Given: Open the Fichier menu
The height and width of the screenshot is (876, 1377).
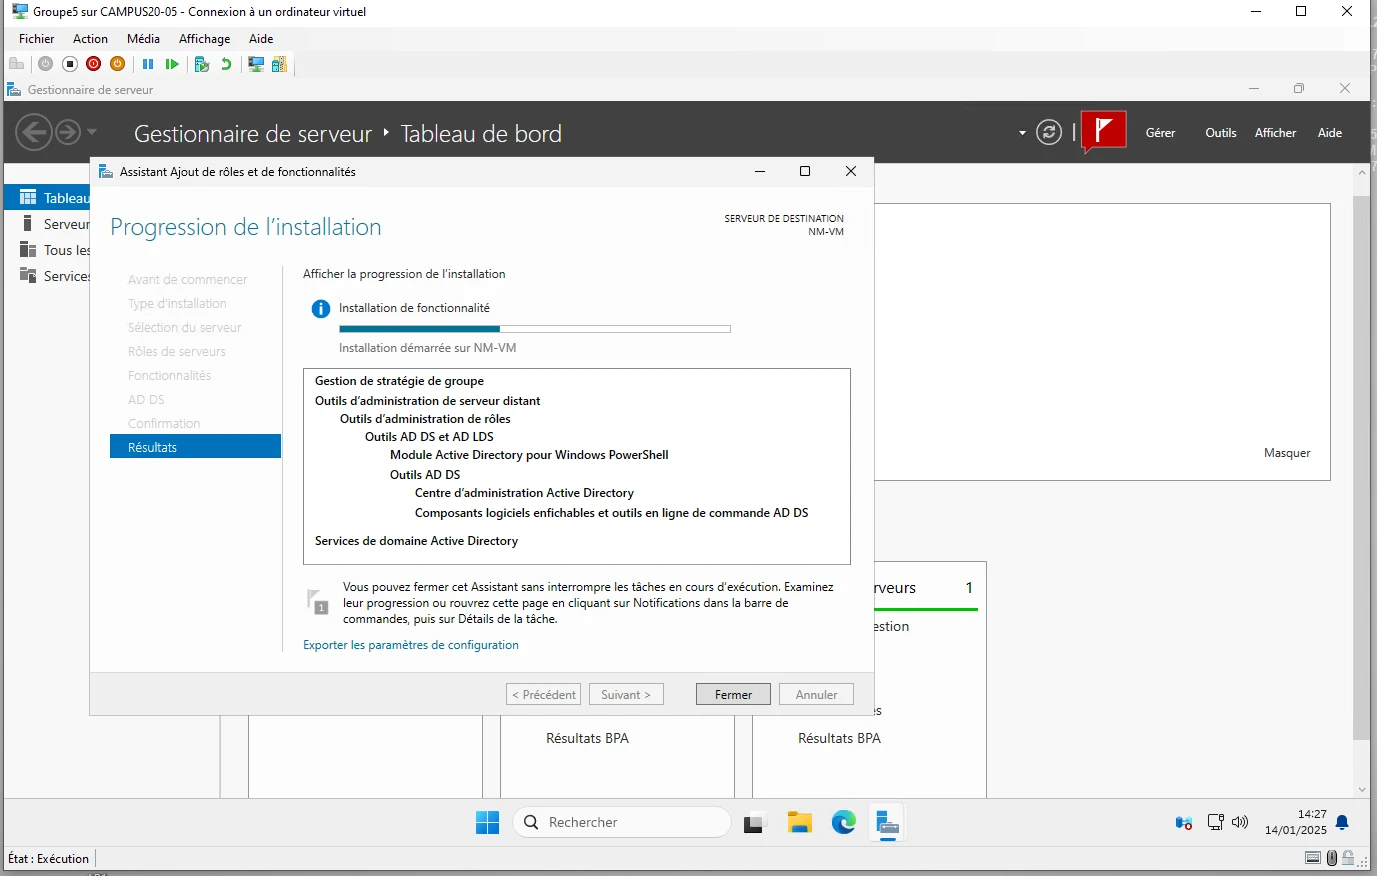Looking at the screenshot, I should (x=37, y=39).
